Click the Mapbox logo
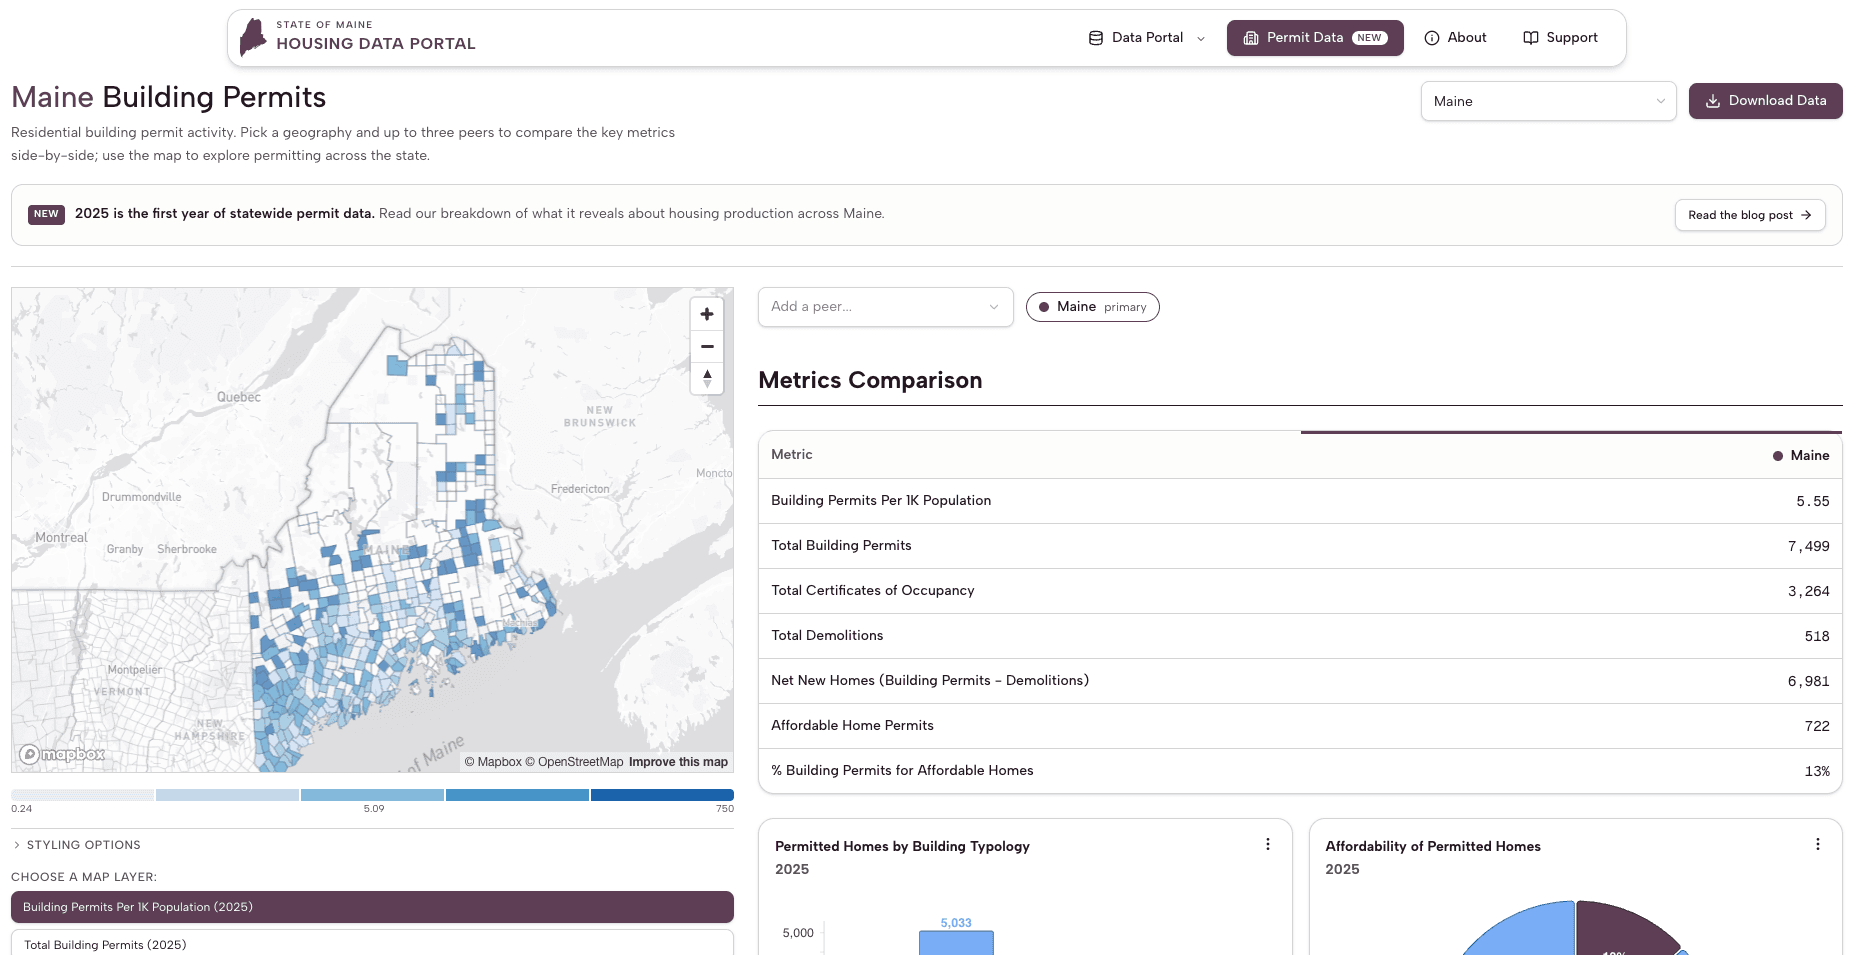This screenshot has width=1859, height=955. coord(62,754)
